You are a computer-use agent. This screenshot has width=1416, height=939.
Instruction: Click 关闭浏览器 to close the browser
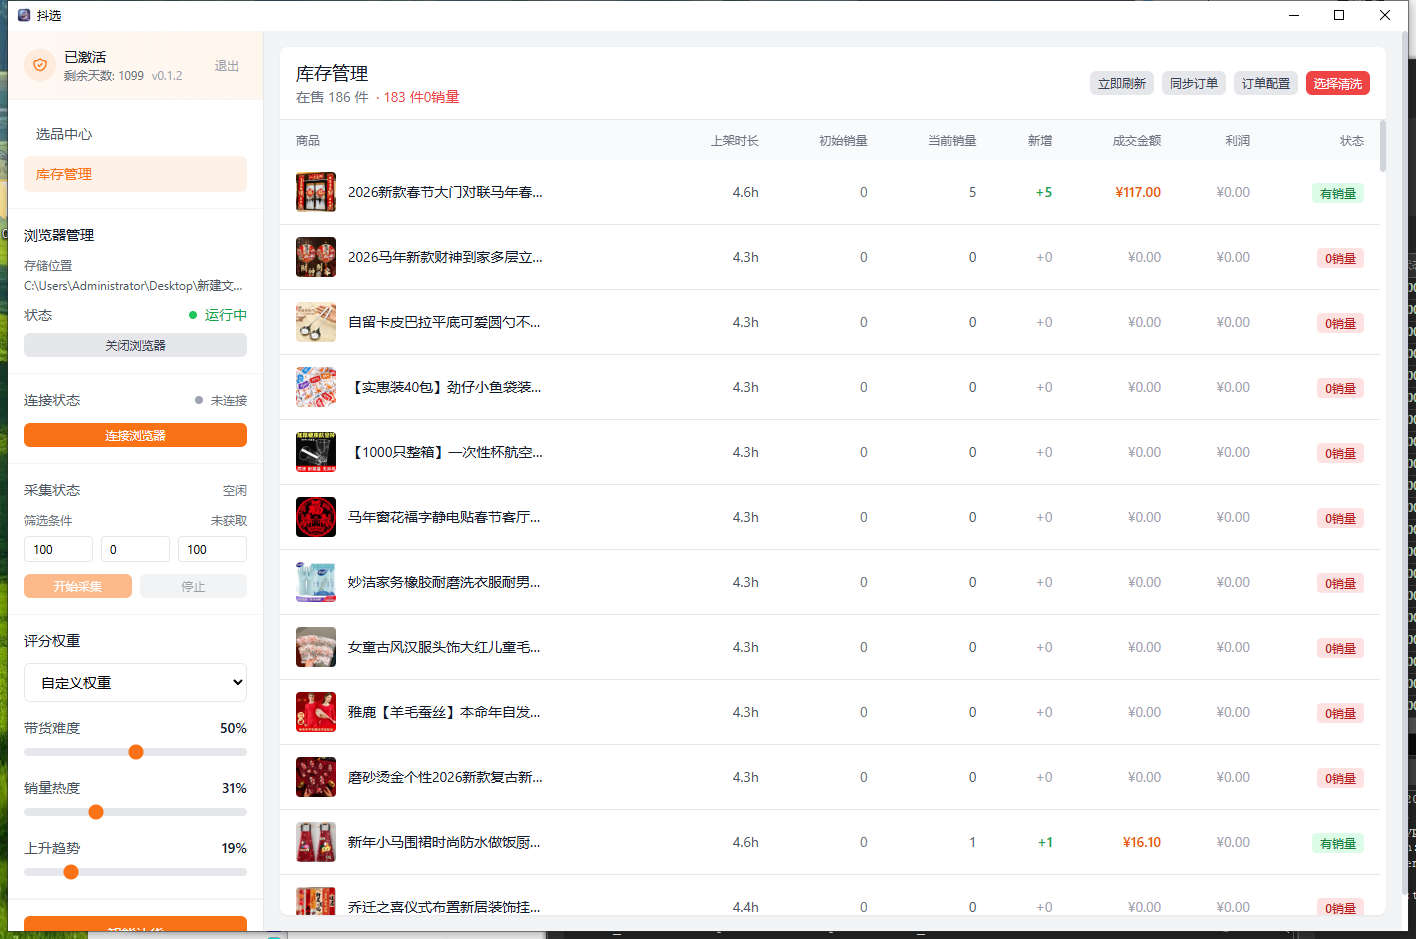pyautogui.click(x=135, y=345)
